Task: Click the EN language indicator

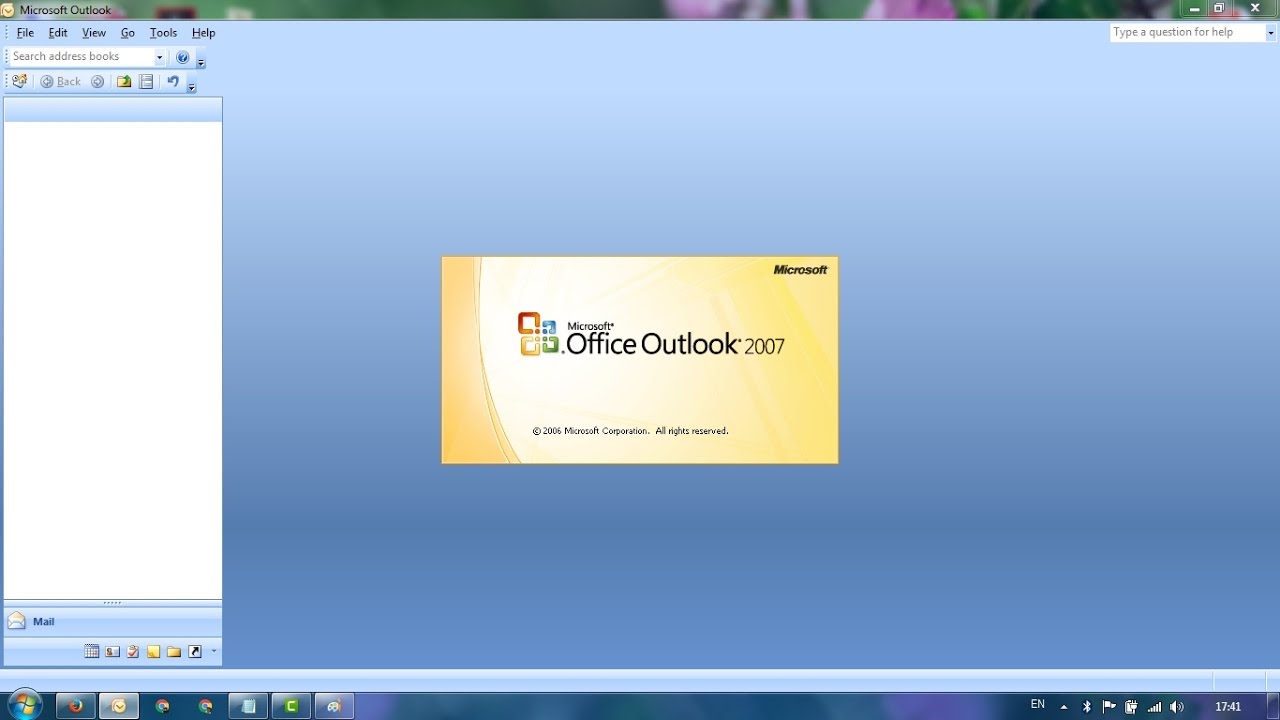Action: click(x=1038, y=705)
